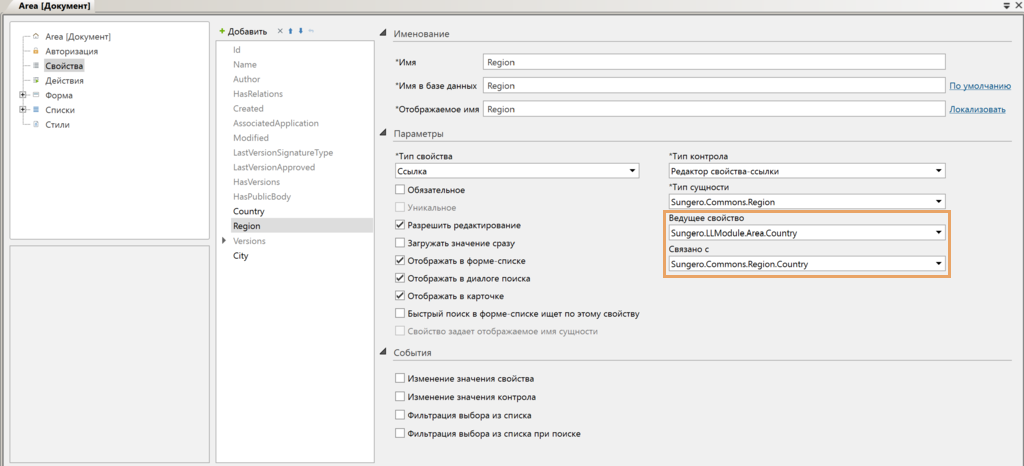Screen dimensions: 1024x466
Task: Open the Связано с dropdown
Action: point(938,264)
